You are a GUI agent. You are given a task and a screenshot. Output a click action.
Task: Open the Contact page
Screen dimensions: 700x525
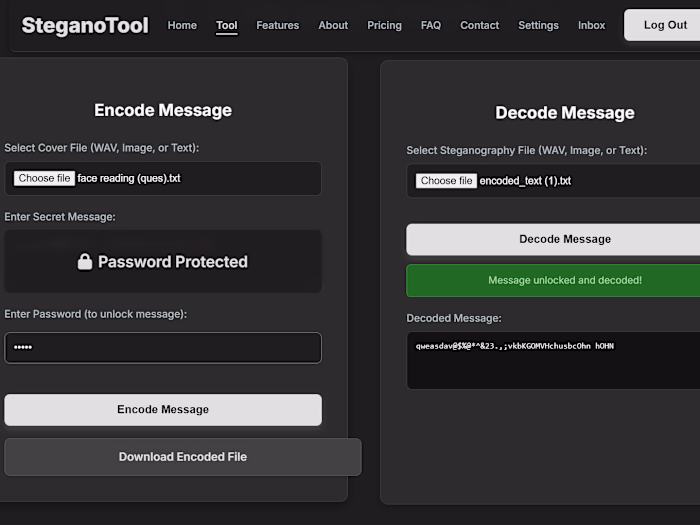[479, 25]
